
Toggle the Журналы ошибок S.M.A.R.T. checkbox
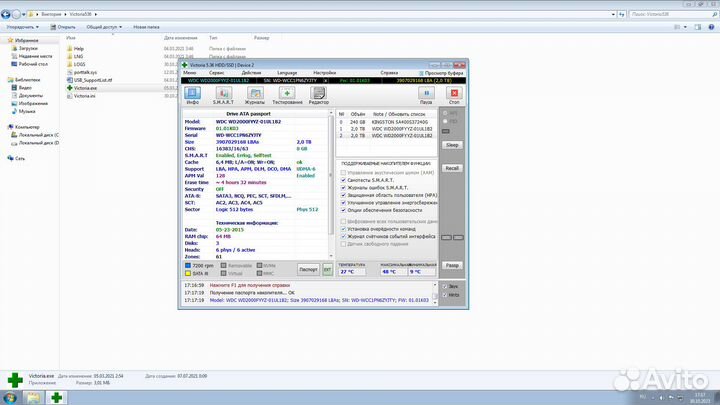tap(343, 187)
